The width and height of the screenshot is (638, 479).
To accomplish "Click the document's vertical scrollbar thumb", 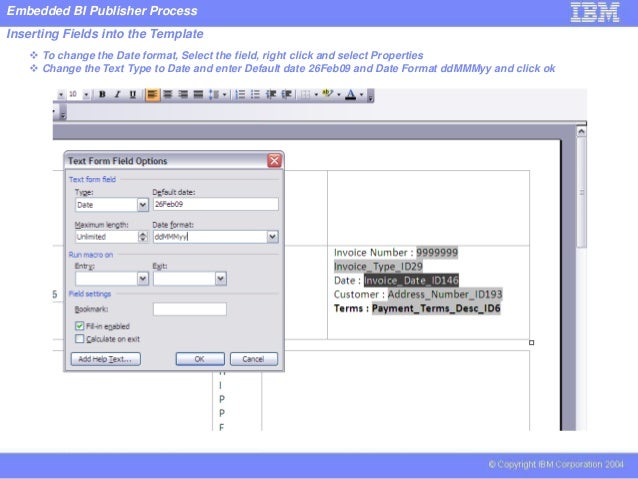I will [x=582, y=192].
